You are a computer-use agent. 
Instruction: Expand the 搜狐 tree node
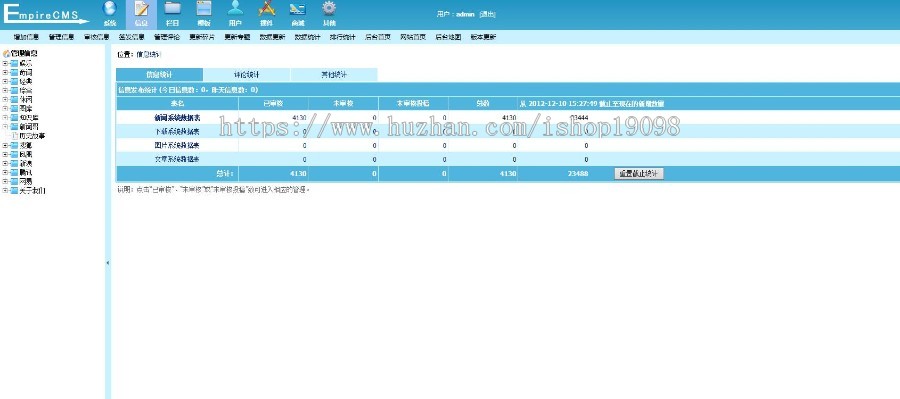5,145
